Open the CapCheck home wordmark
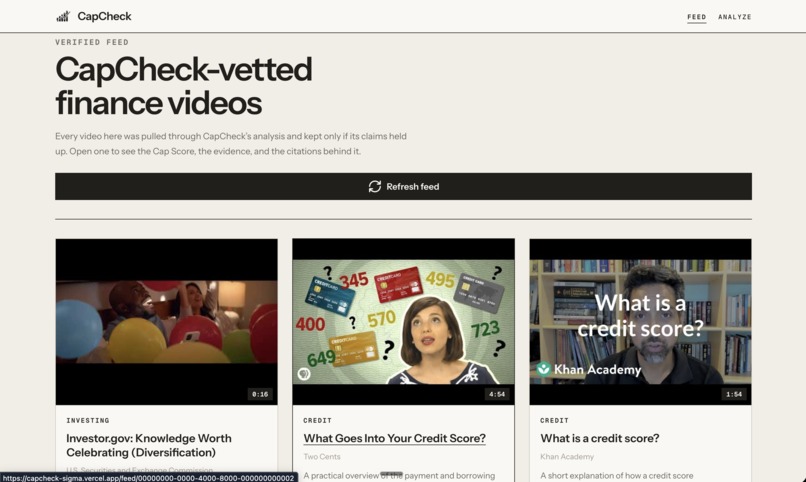This screenshot has width=806, height=482. coord(104,16)
